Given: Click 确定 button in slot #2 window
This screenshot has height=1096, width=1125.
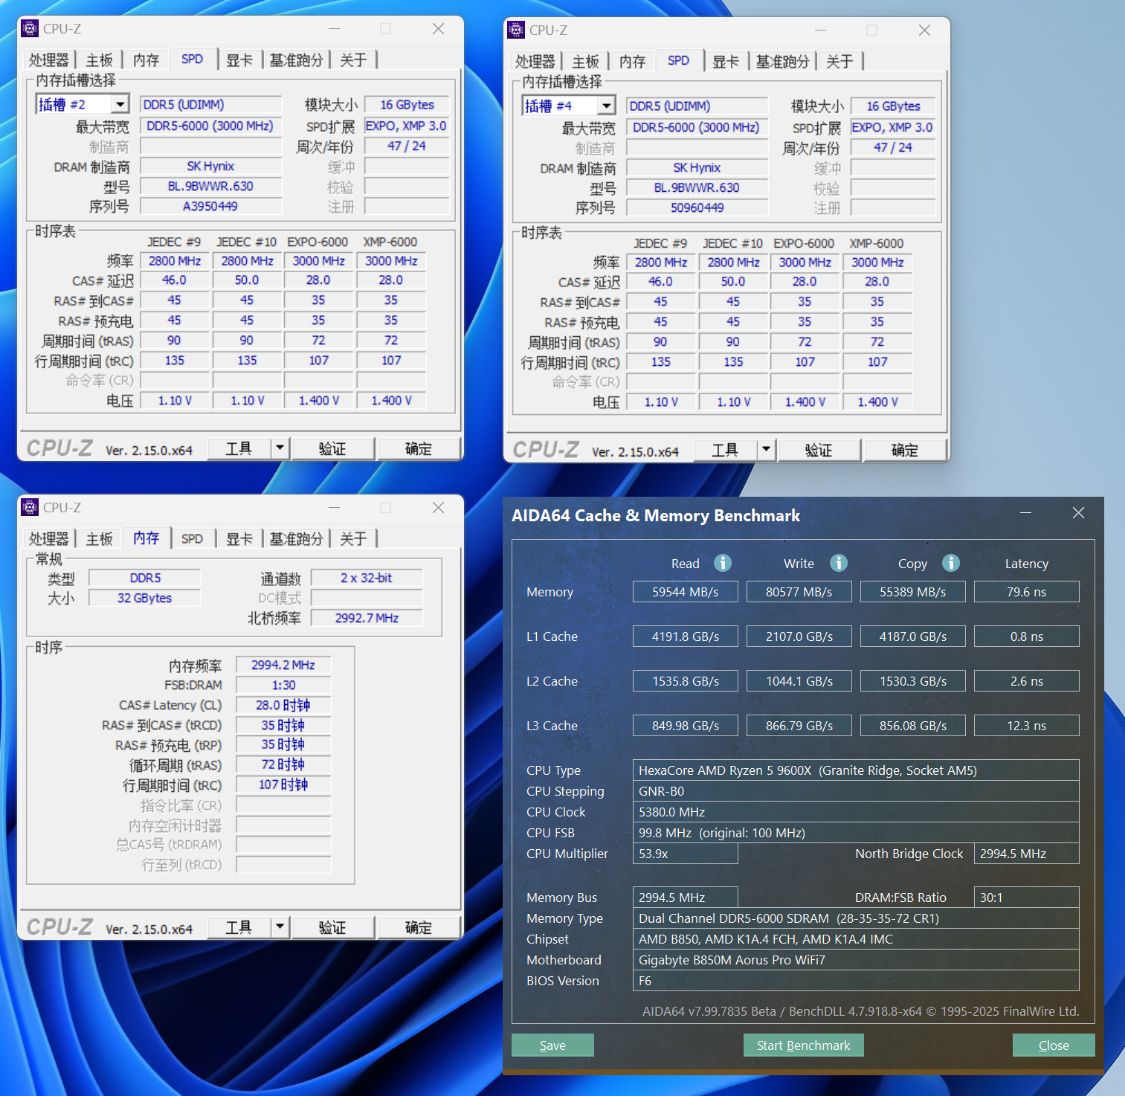Looking at the screenshot, I should coord(418,448).
